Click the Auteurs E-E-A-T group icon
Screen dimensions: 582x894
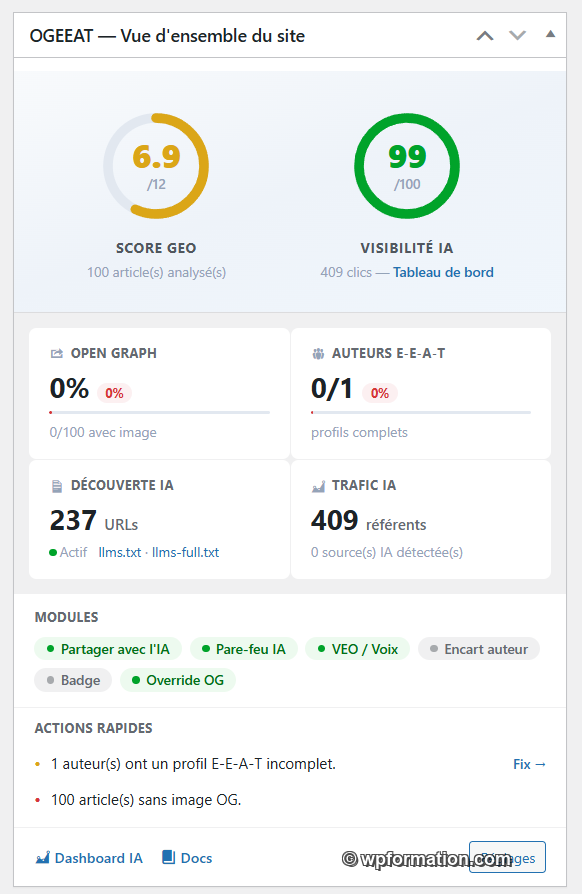pyautogui.click(x=318, y=353)
